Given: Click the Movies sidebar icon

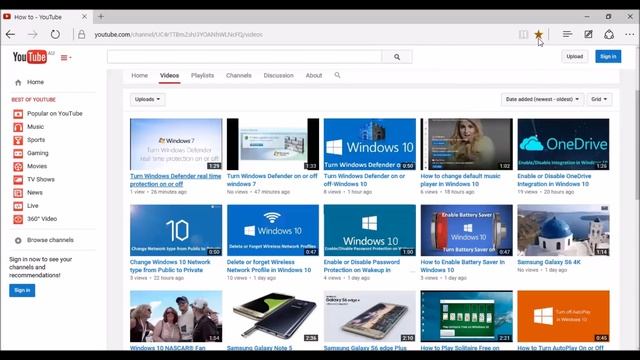Looking at the screenshot, I should tap(18, 167).
